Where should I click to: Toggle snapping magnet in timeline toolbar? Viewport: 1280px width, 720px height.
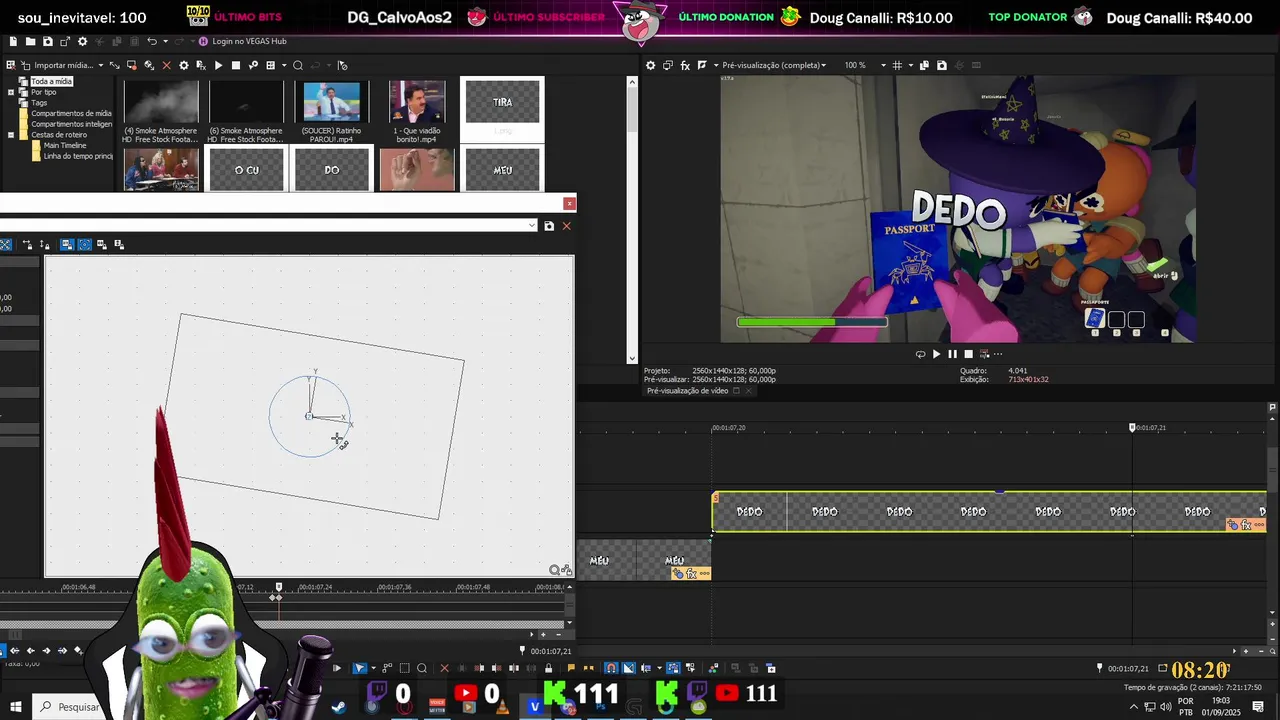click(610, 668)
